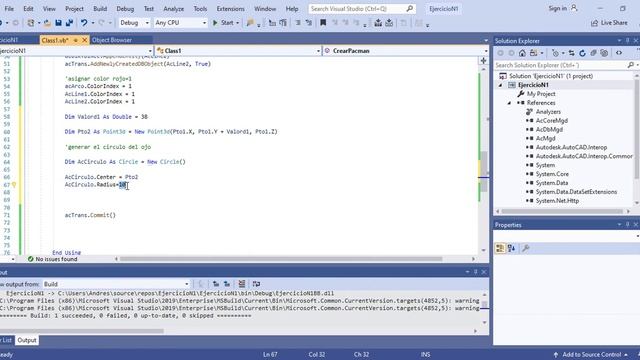Toggle auto-hide pin on Output panel

[x=476, y=272]
